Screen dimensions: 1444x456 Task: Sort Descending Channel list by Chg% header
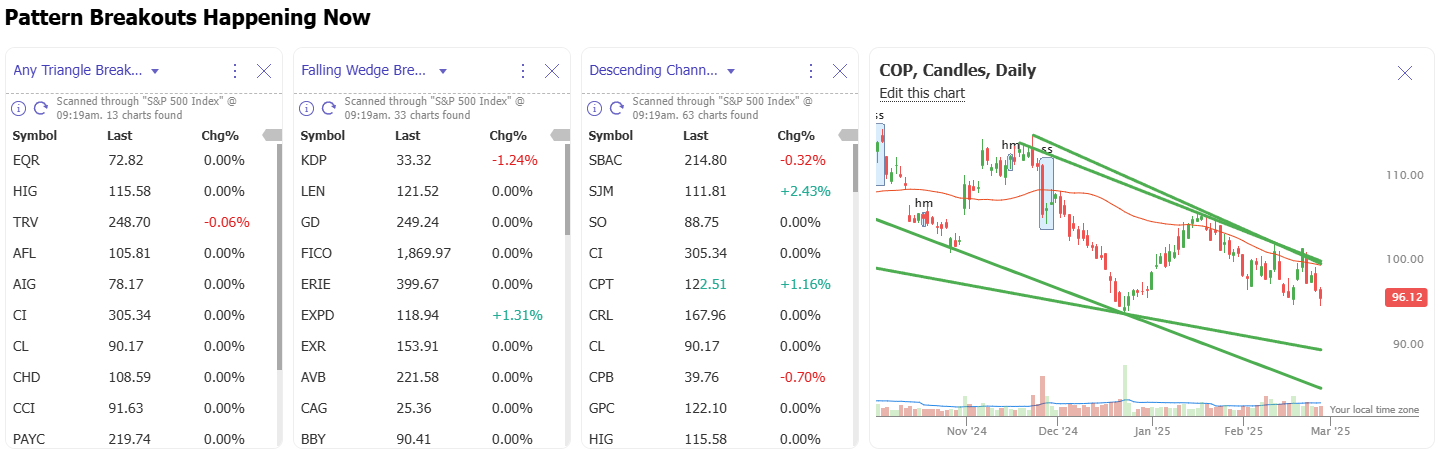pyautogui.click(x=797, y=136)
